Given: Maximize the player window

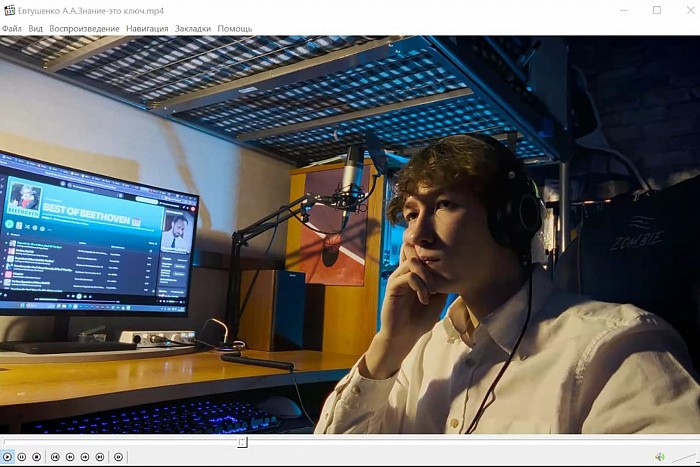Looking at the screenshot, I should tap(657, 10).
